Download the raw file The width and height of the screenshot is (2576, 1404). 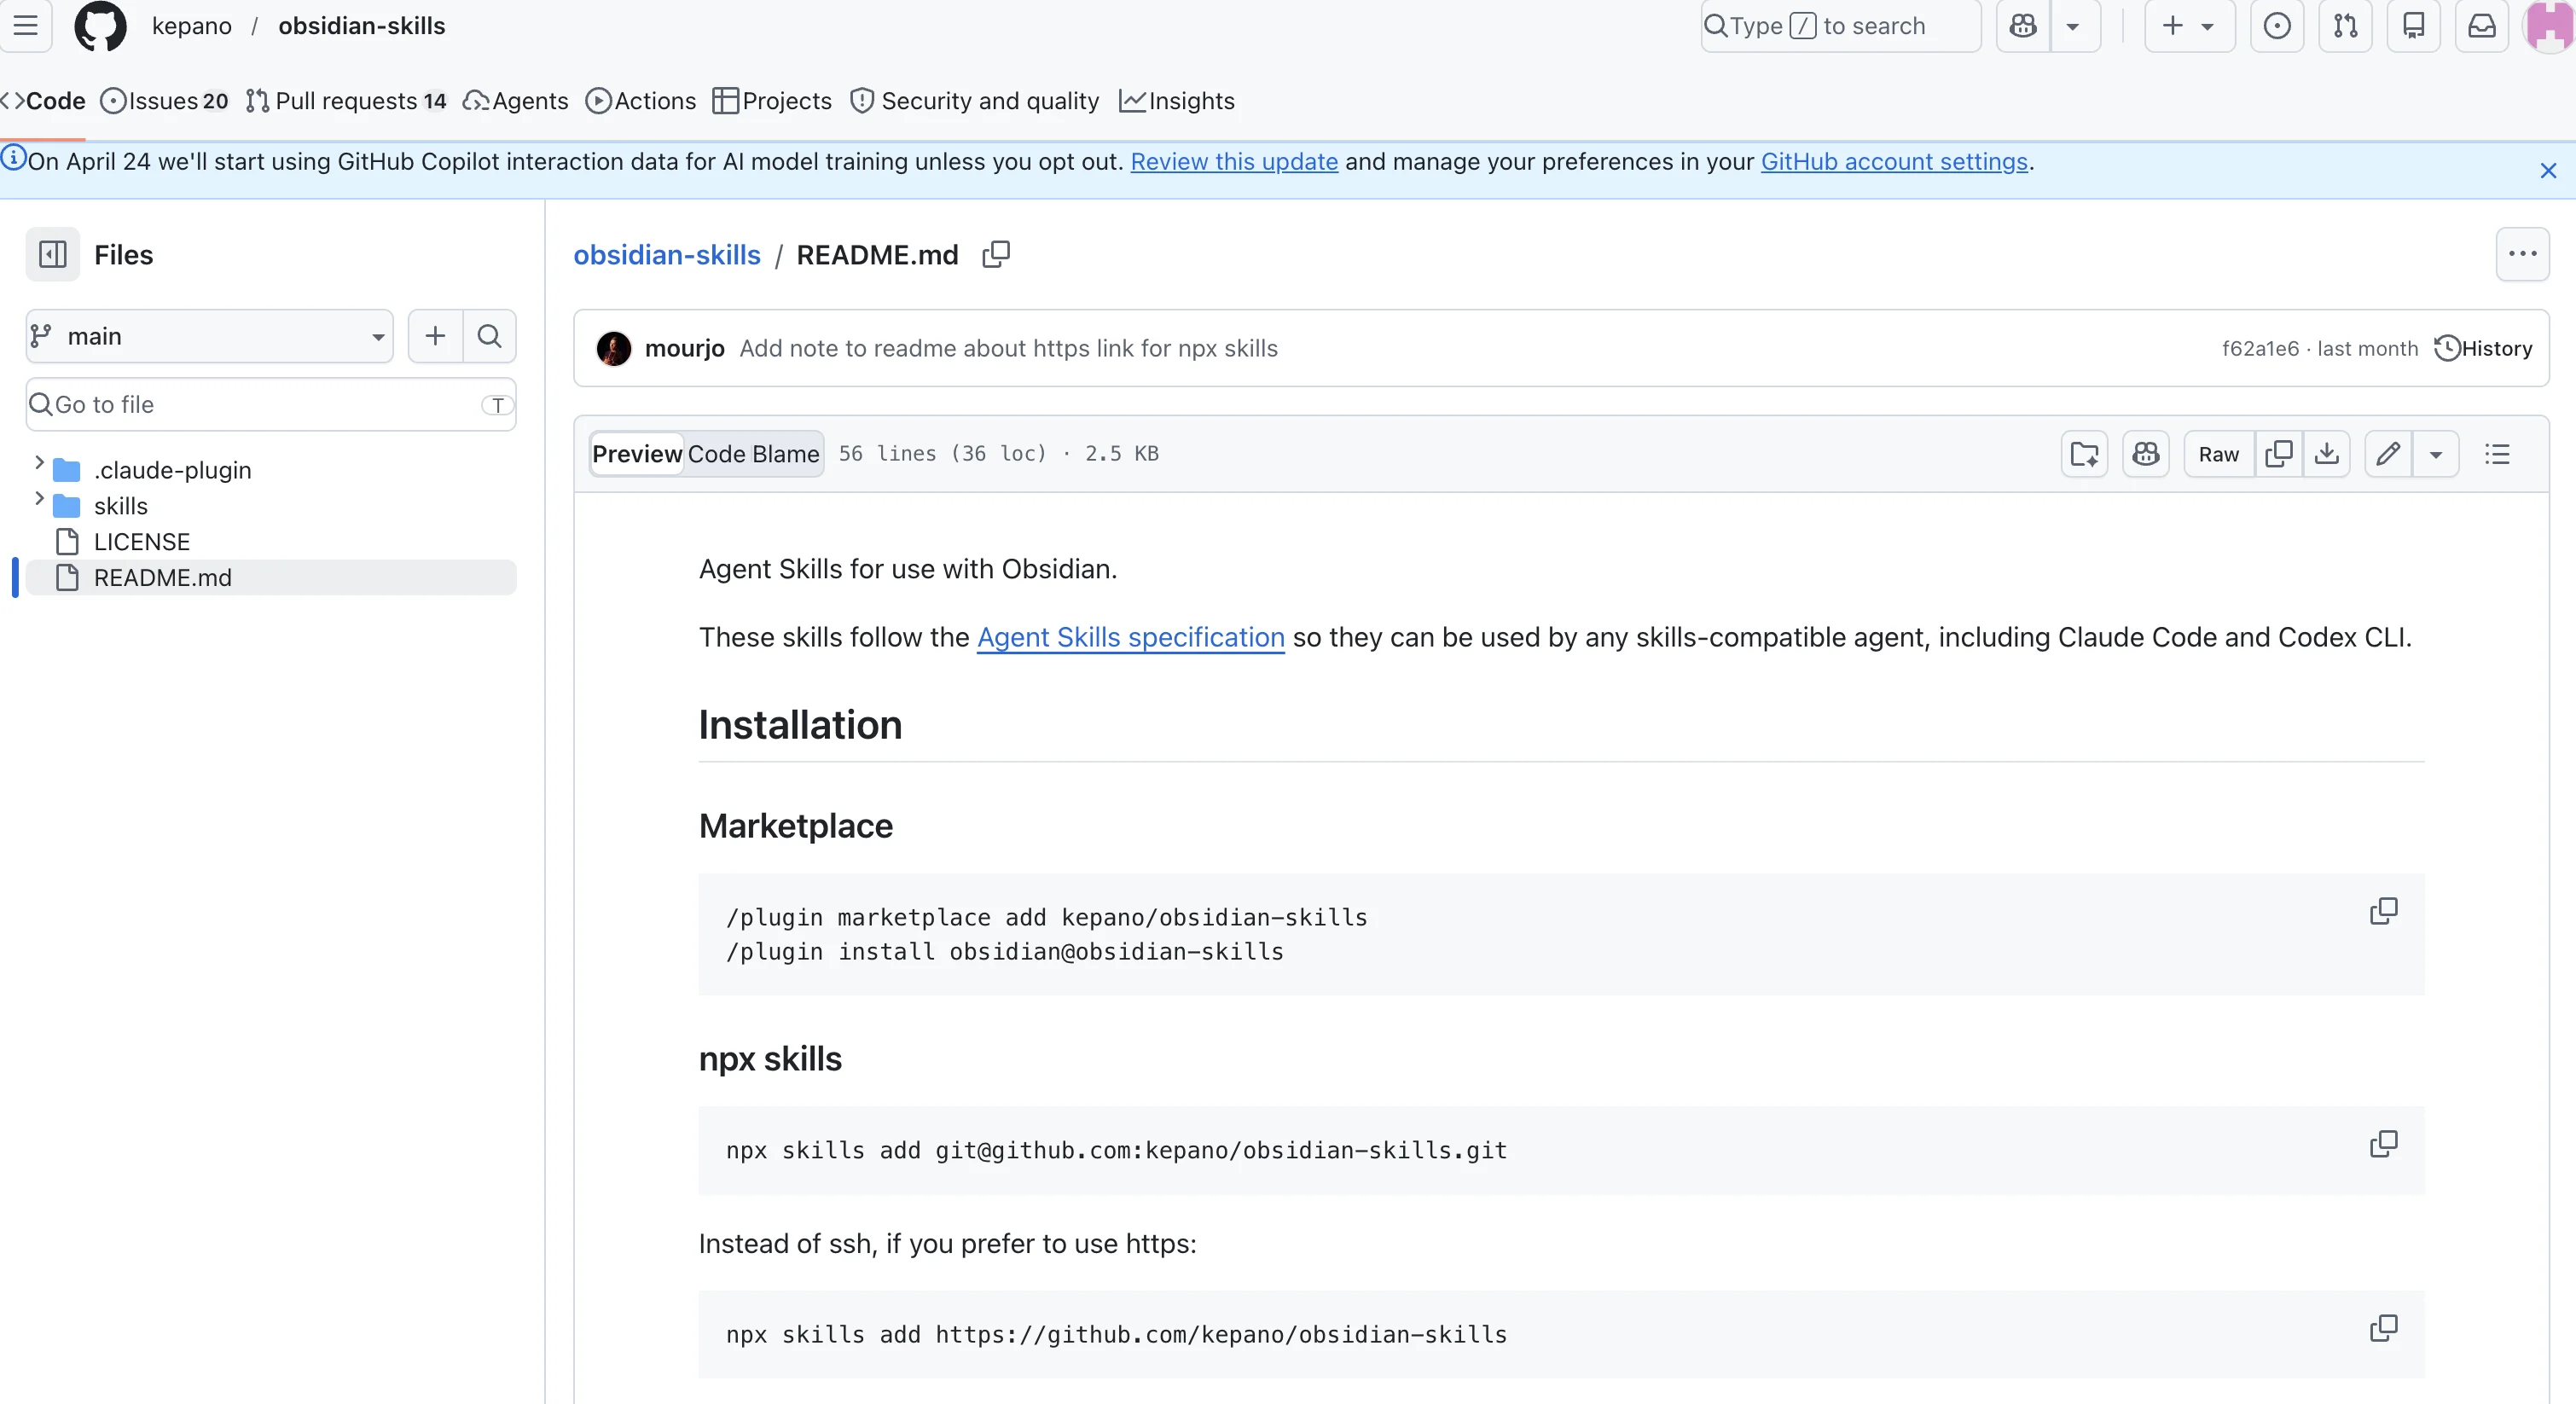(2327, 455)
